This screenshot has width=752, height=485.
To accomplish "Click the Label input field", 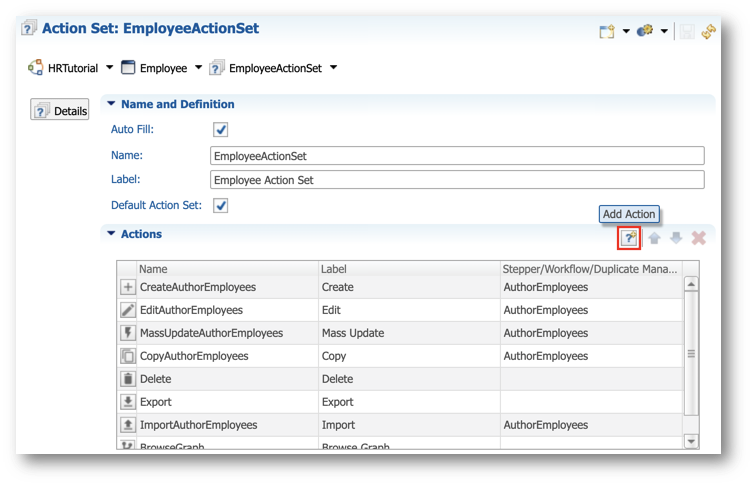I will click(457, 180).
